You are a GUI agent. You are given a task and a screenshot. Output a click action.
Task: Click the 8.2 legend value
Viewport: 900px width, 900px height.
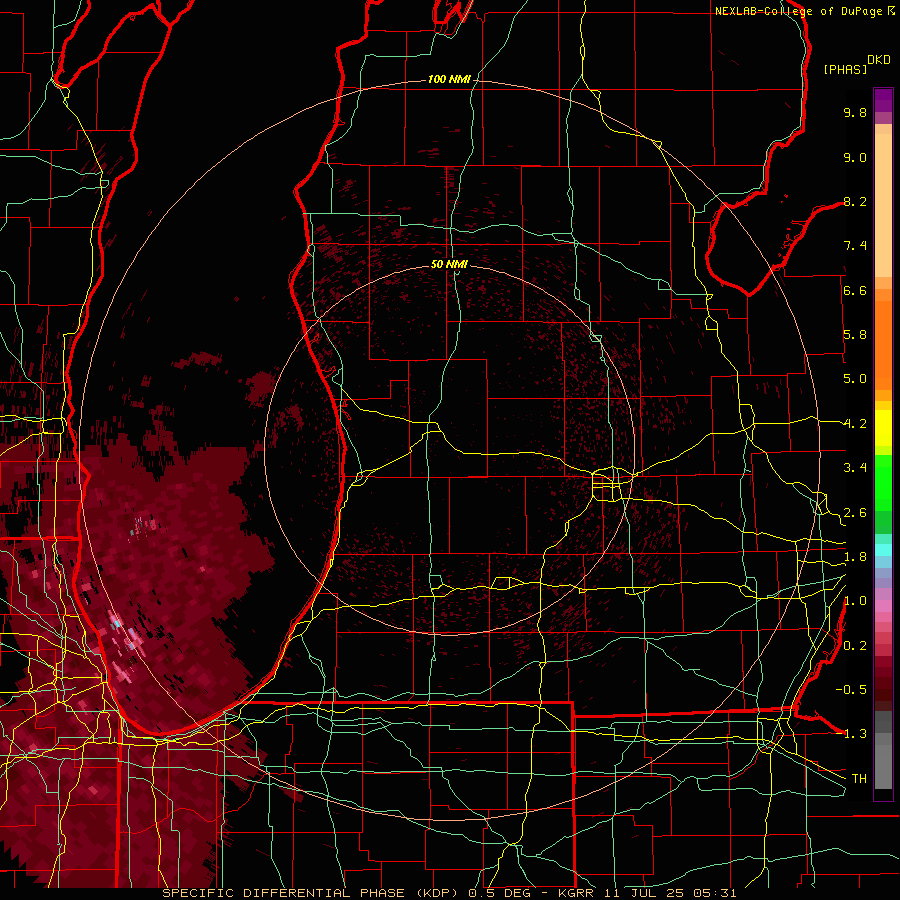855,201
